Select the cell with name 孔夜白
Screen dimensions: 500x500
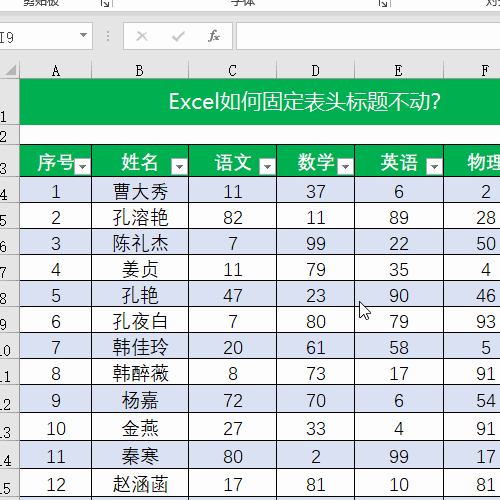tap(140, 320)
